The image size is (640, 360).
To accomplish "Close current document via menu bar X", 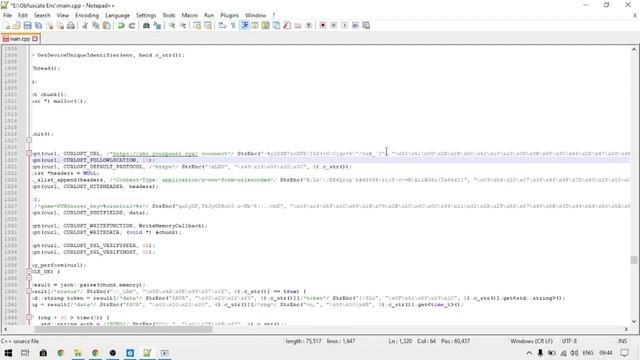I will [x=635, y=15].
